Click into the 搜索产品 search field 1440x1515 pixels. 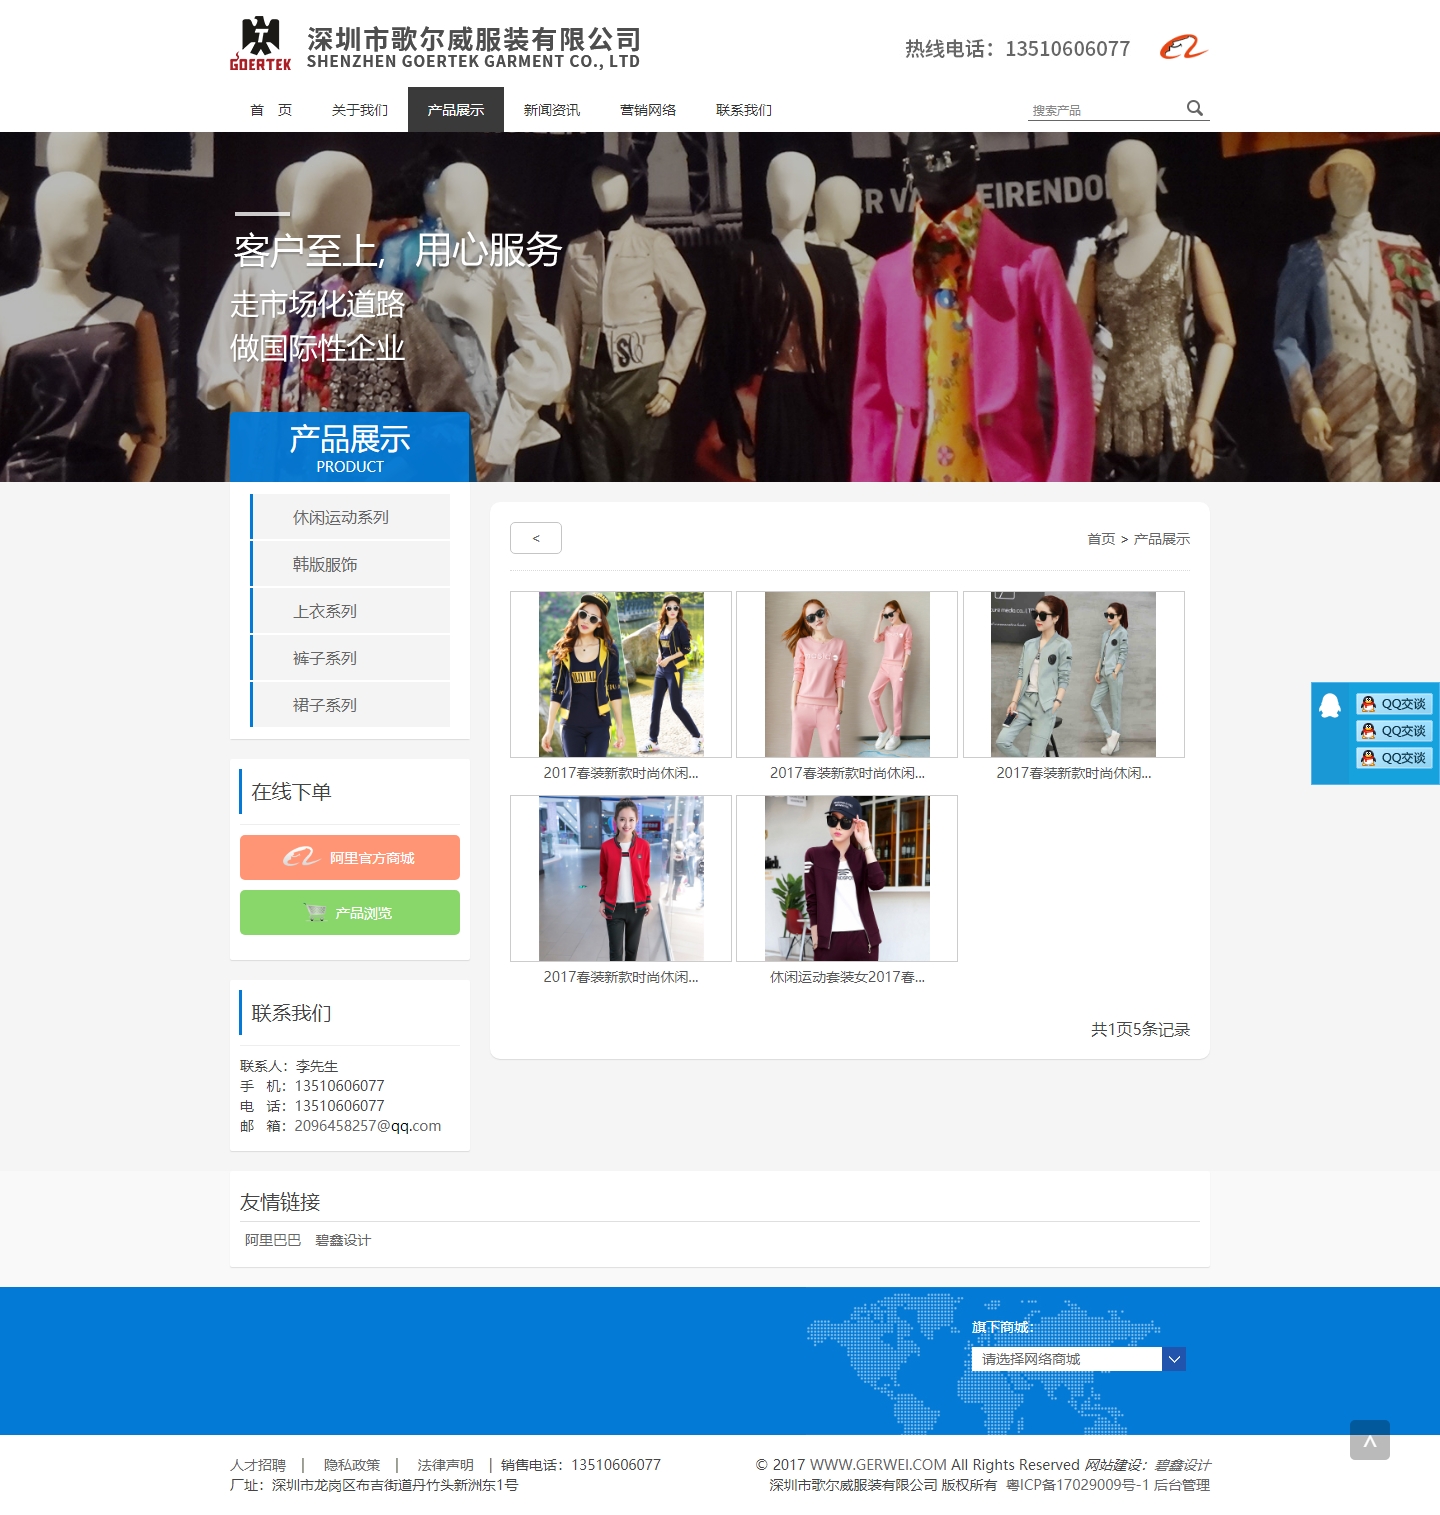(x=1104, y=110)
